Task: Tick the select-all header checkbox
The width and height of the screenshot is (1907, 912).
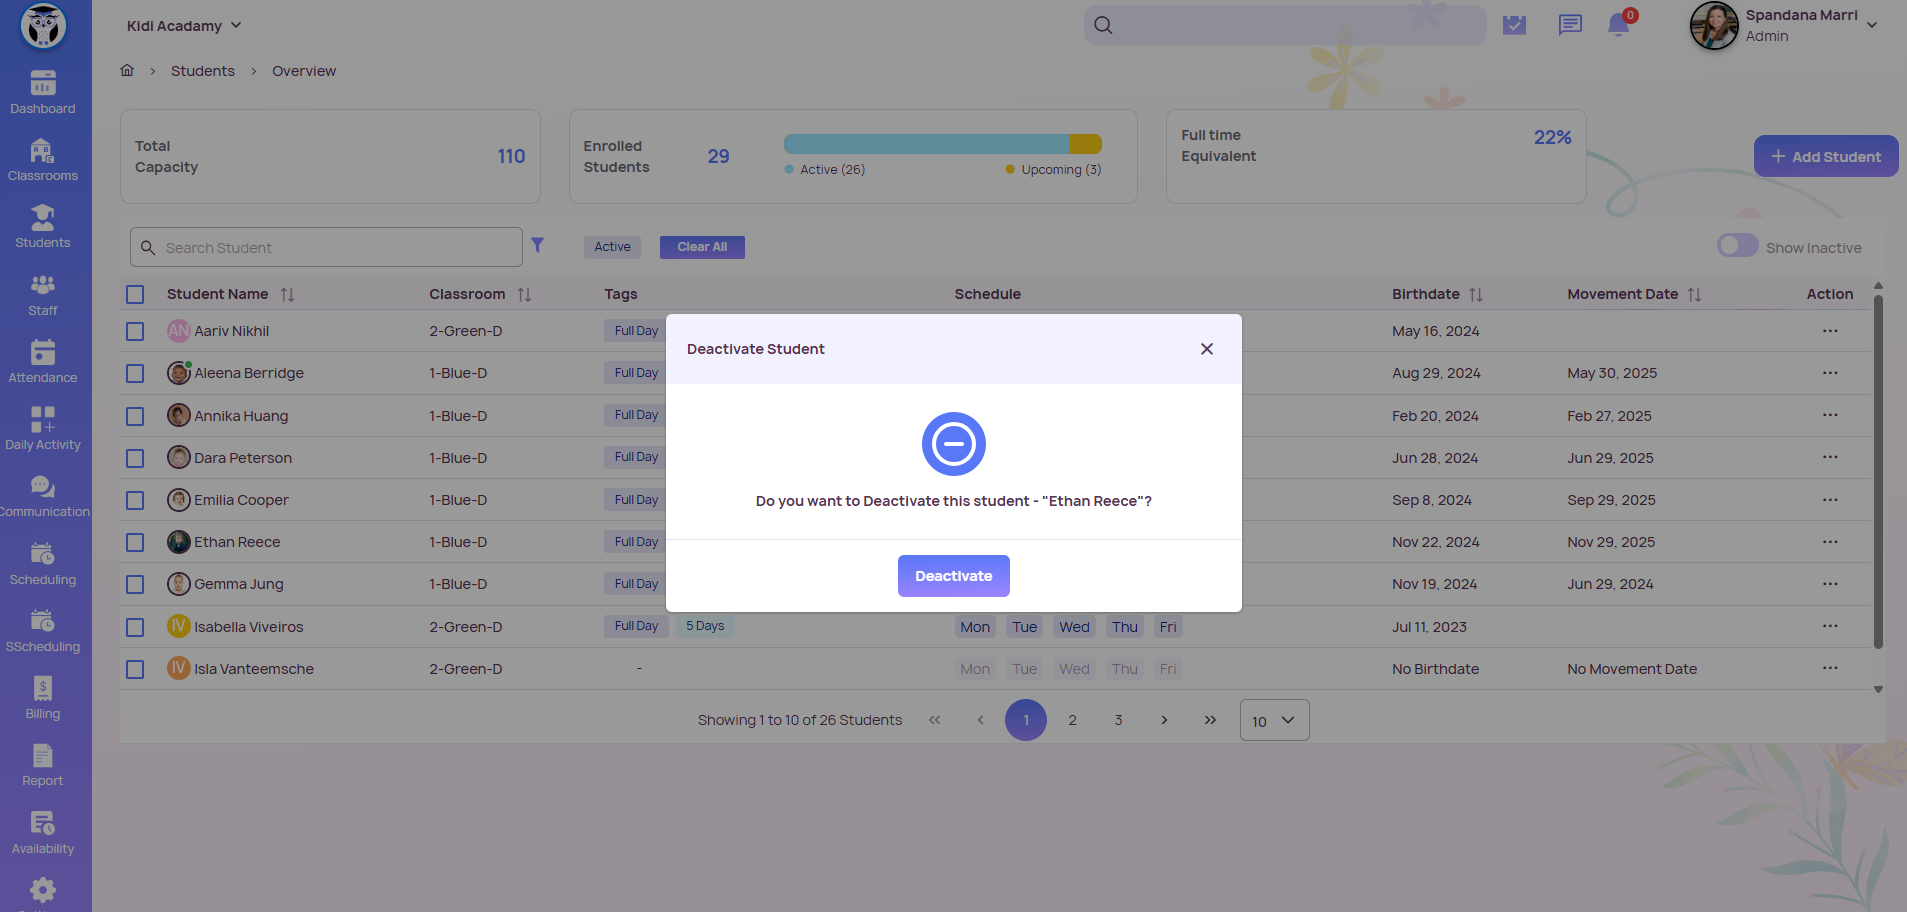Action: (x=135, y=294)
